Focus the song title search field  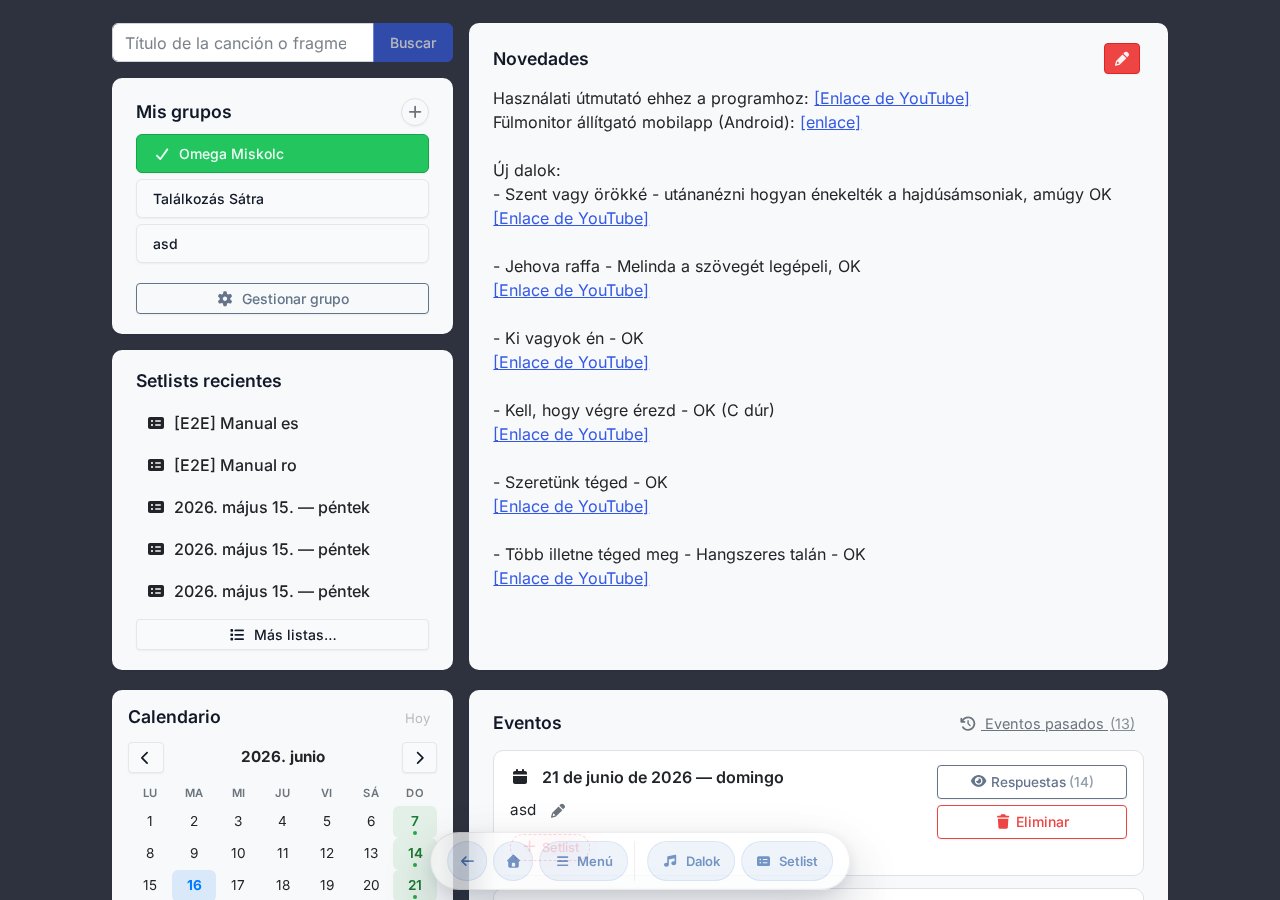(243, 43)
